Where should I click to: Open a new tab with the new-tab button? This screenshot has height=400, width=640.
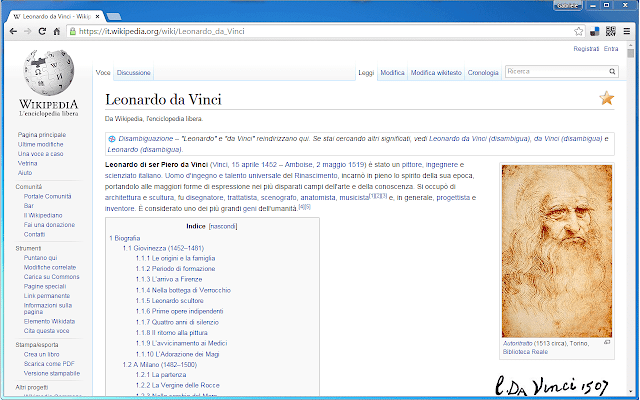tap(113, 17)
